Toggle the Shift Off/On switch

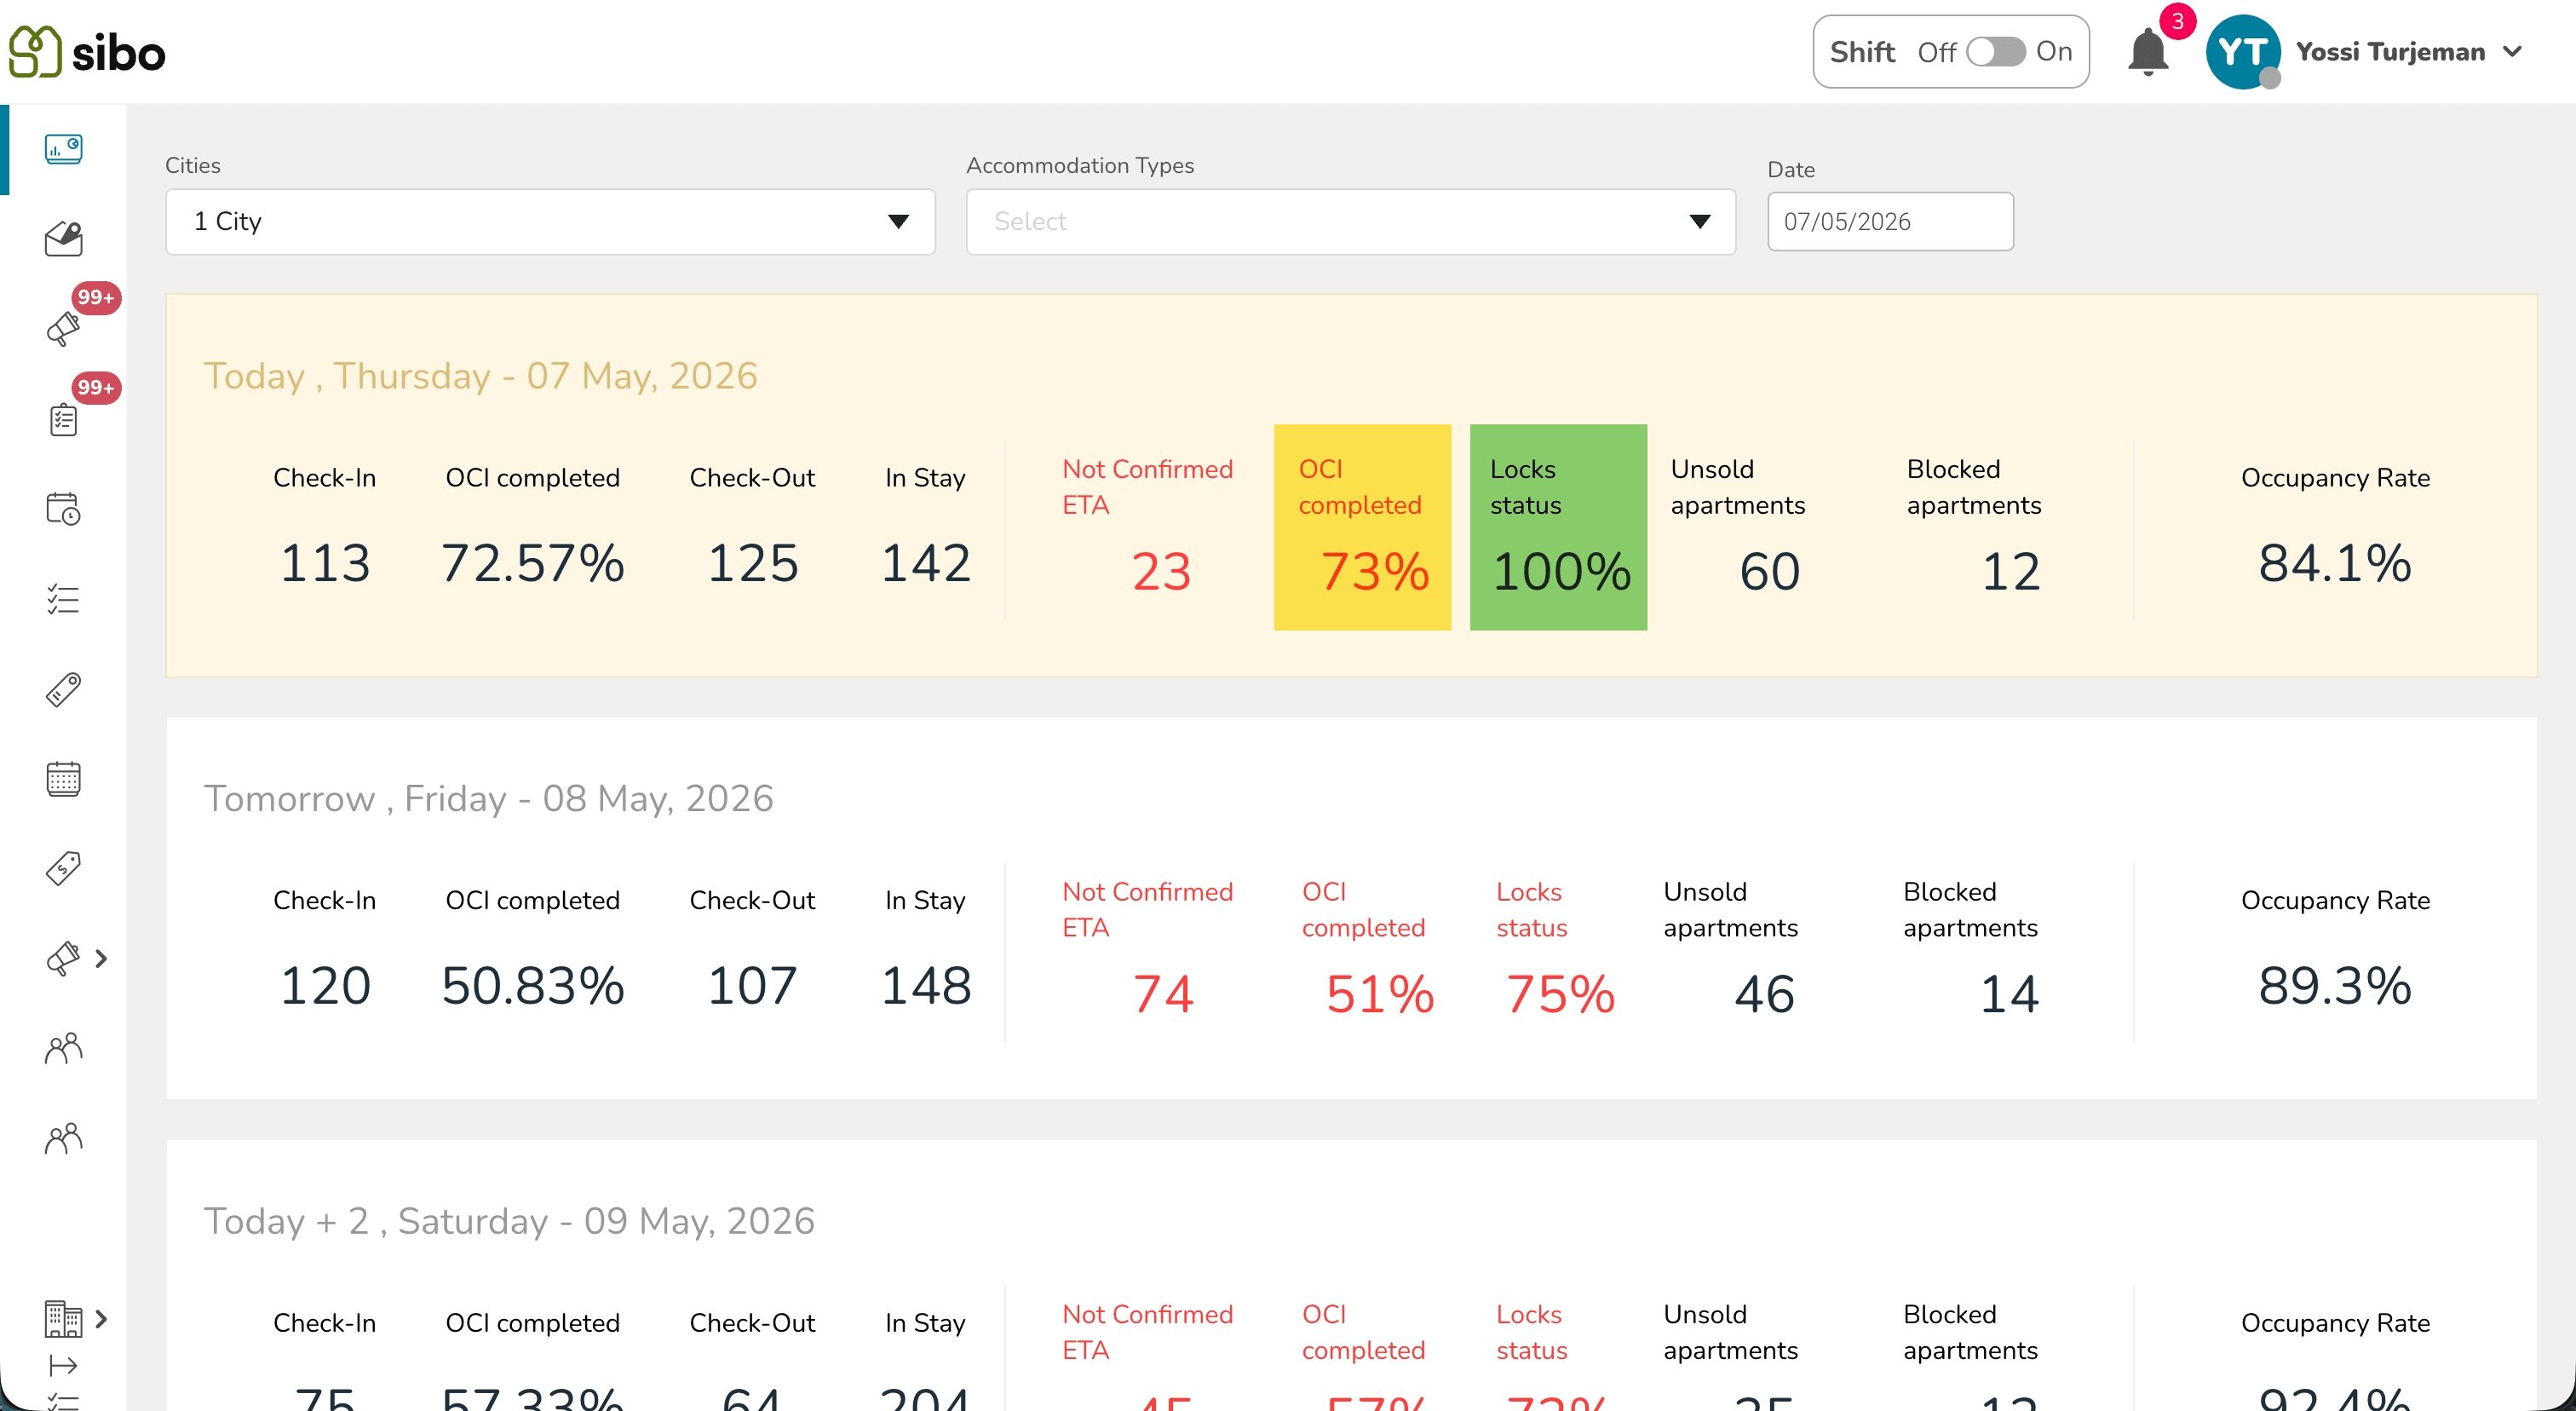click(1995, 51)
